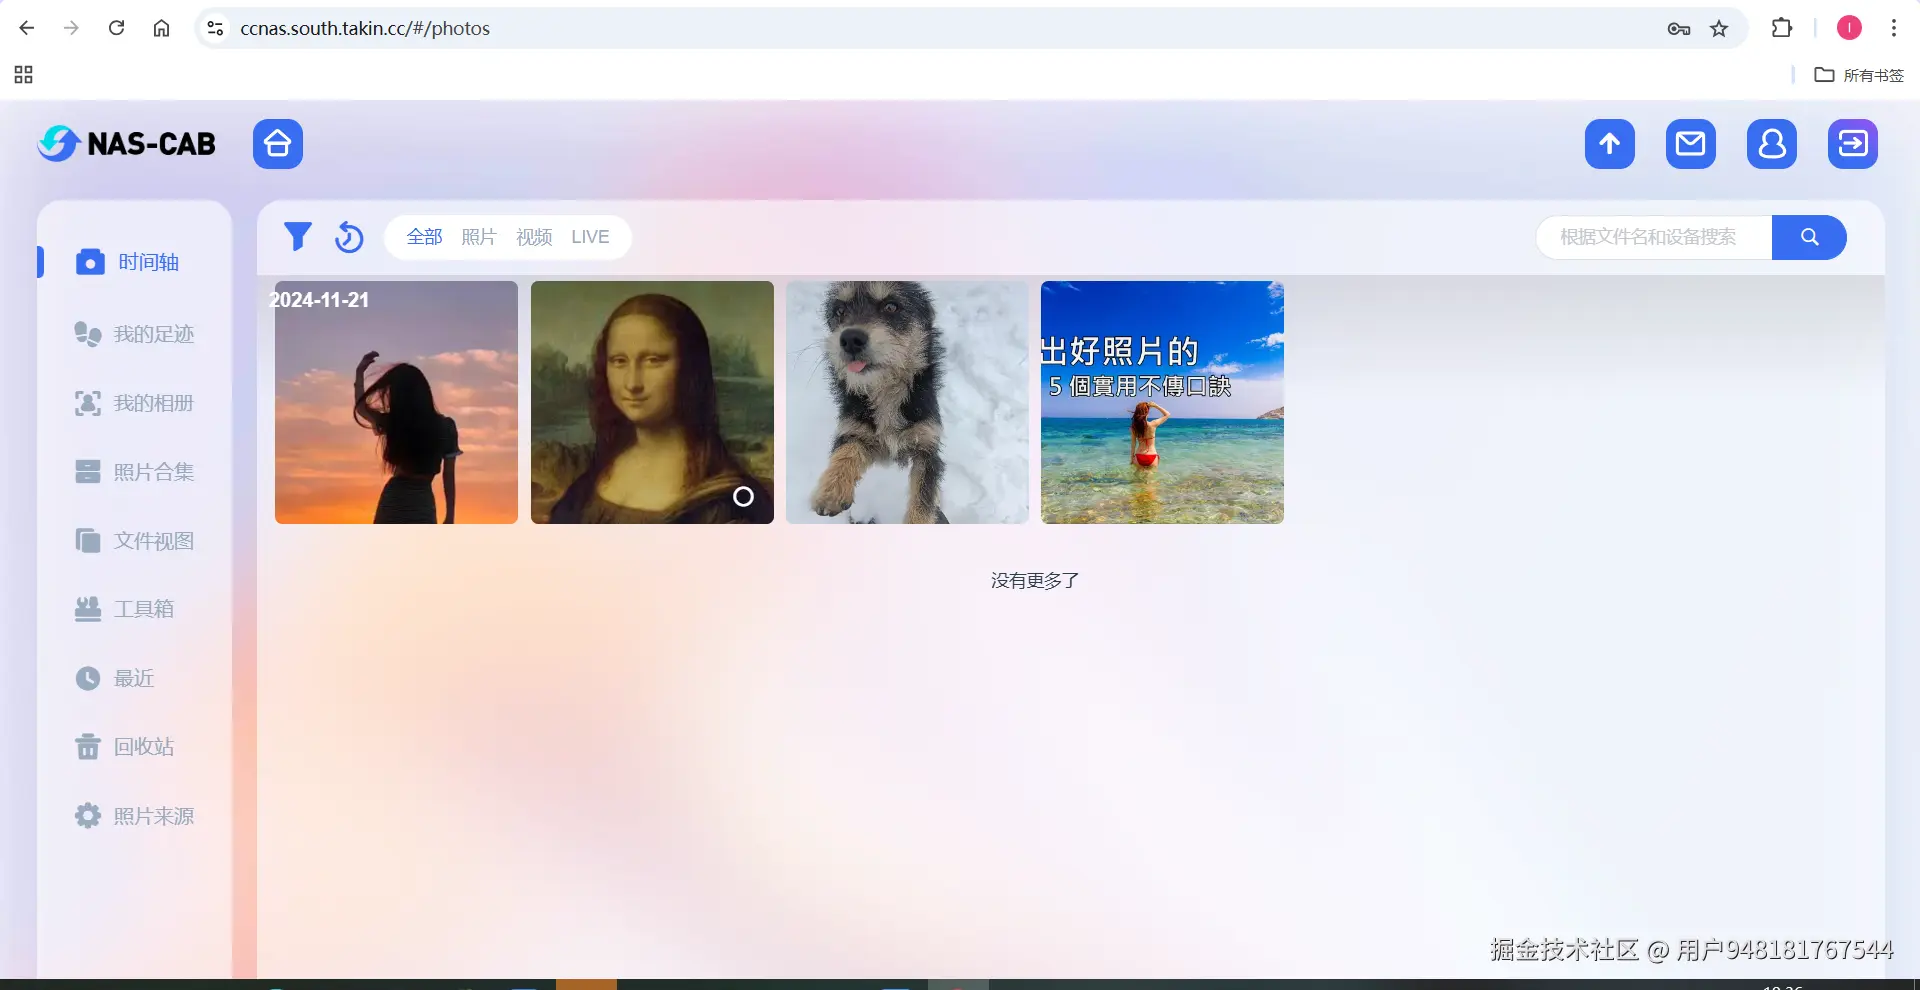Open 照片来源 photo source settings
This screenshot has height=990, width=1920.
pyautogui.click(x=134, y=816)
